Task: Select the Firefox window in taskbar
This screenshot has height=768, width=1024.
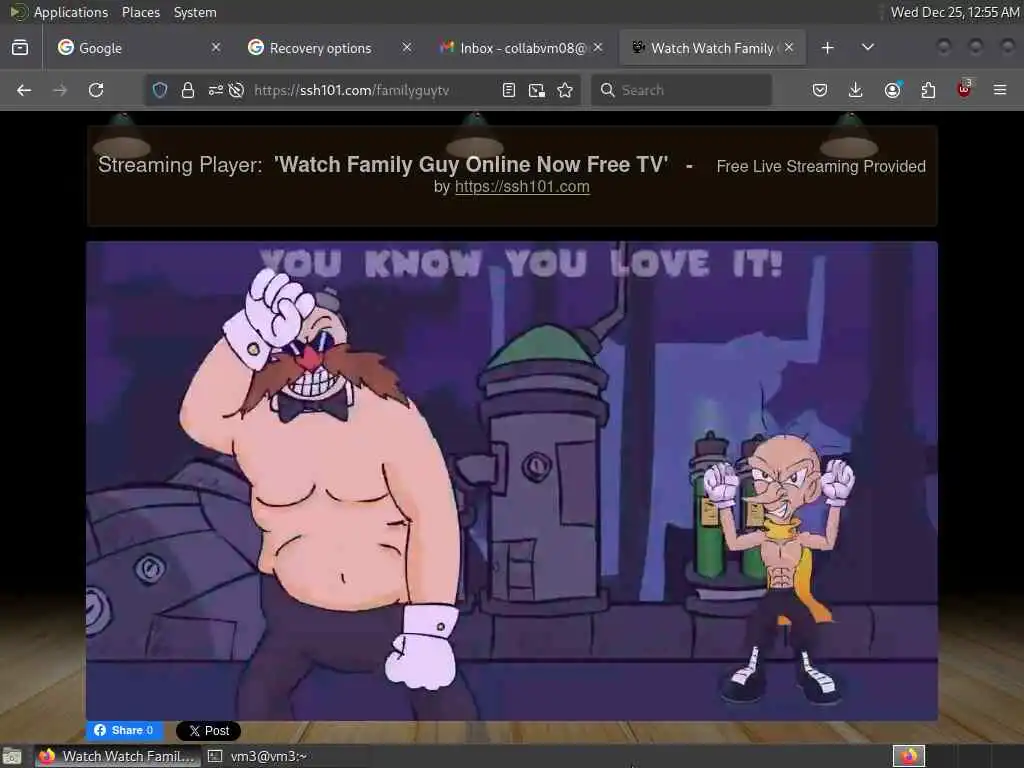Action: (118, 756)
